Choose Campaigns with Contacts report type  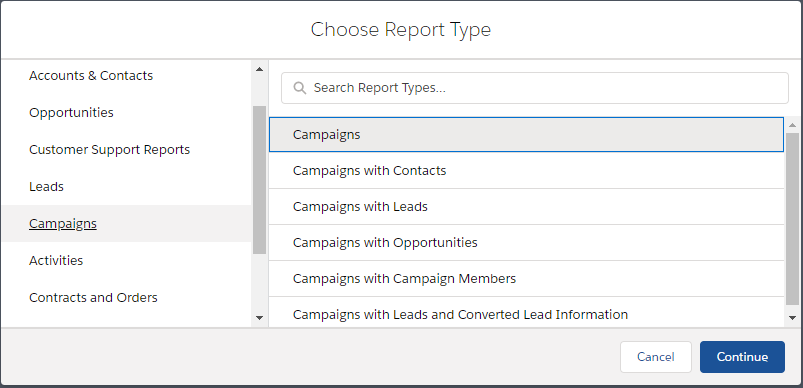point(526,170)
